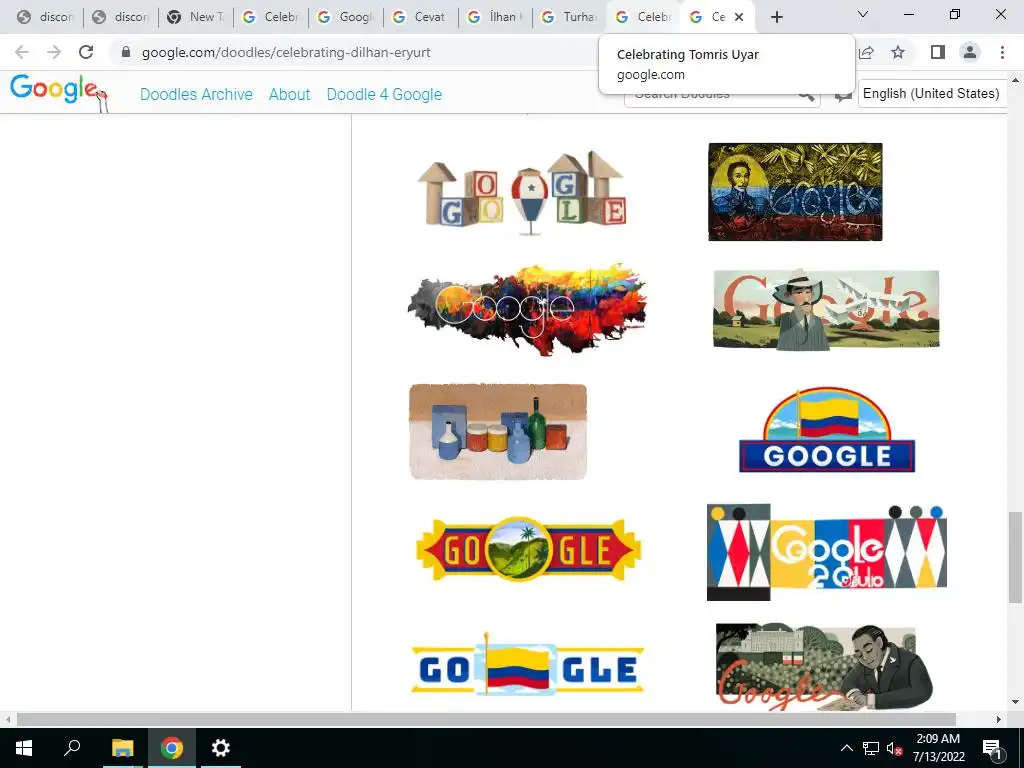Open the About link

coord(289,94)
